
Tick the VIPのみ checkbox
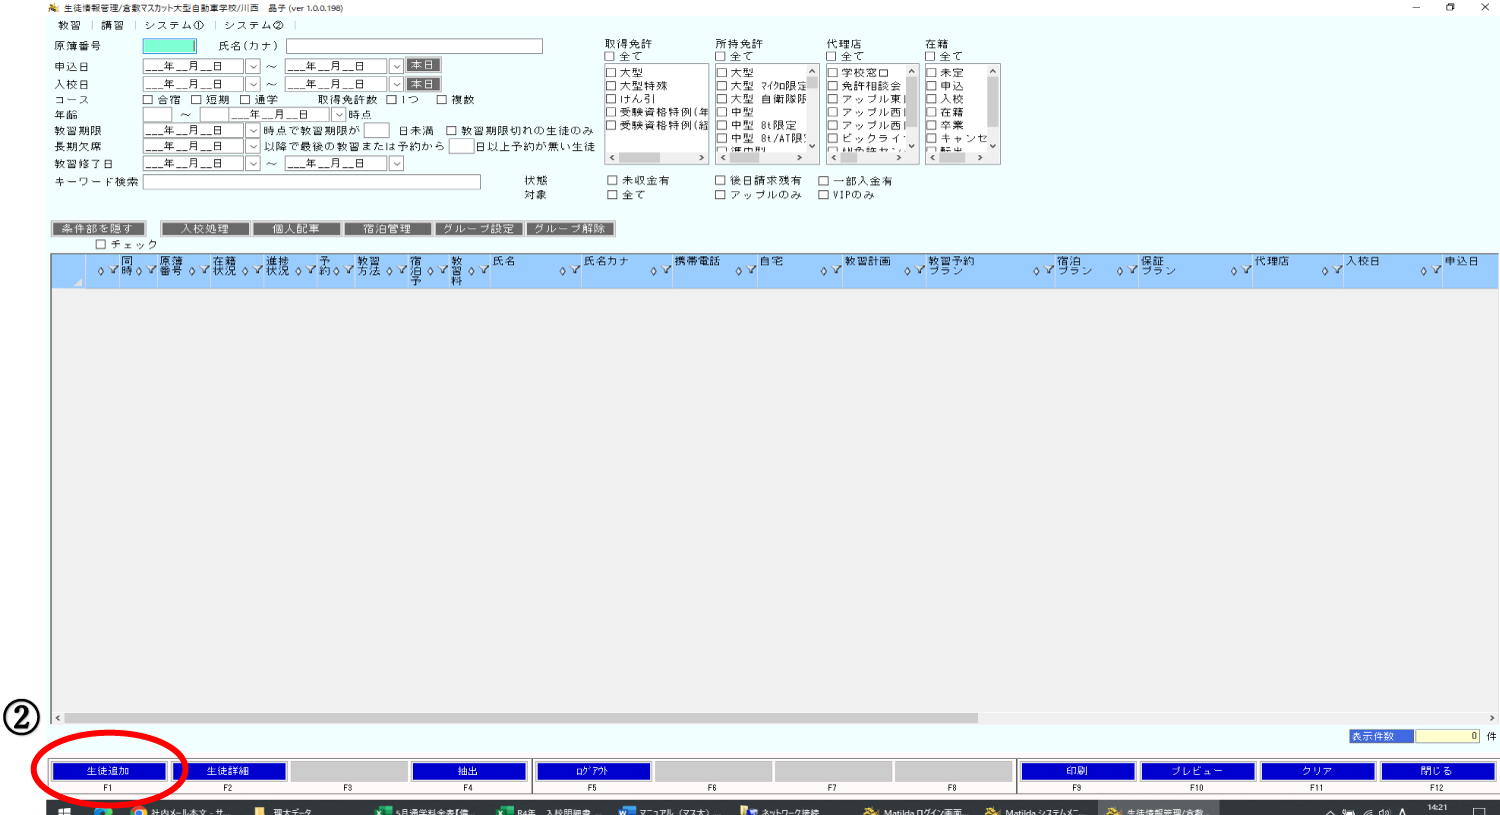pos(824,195)
